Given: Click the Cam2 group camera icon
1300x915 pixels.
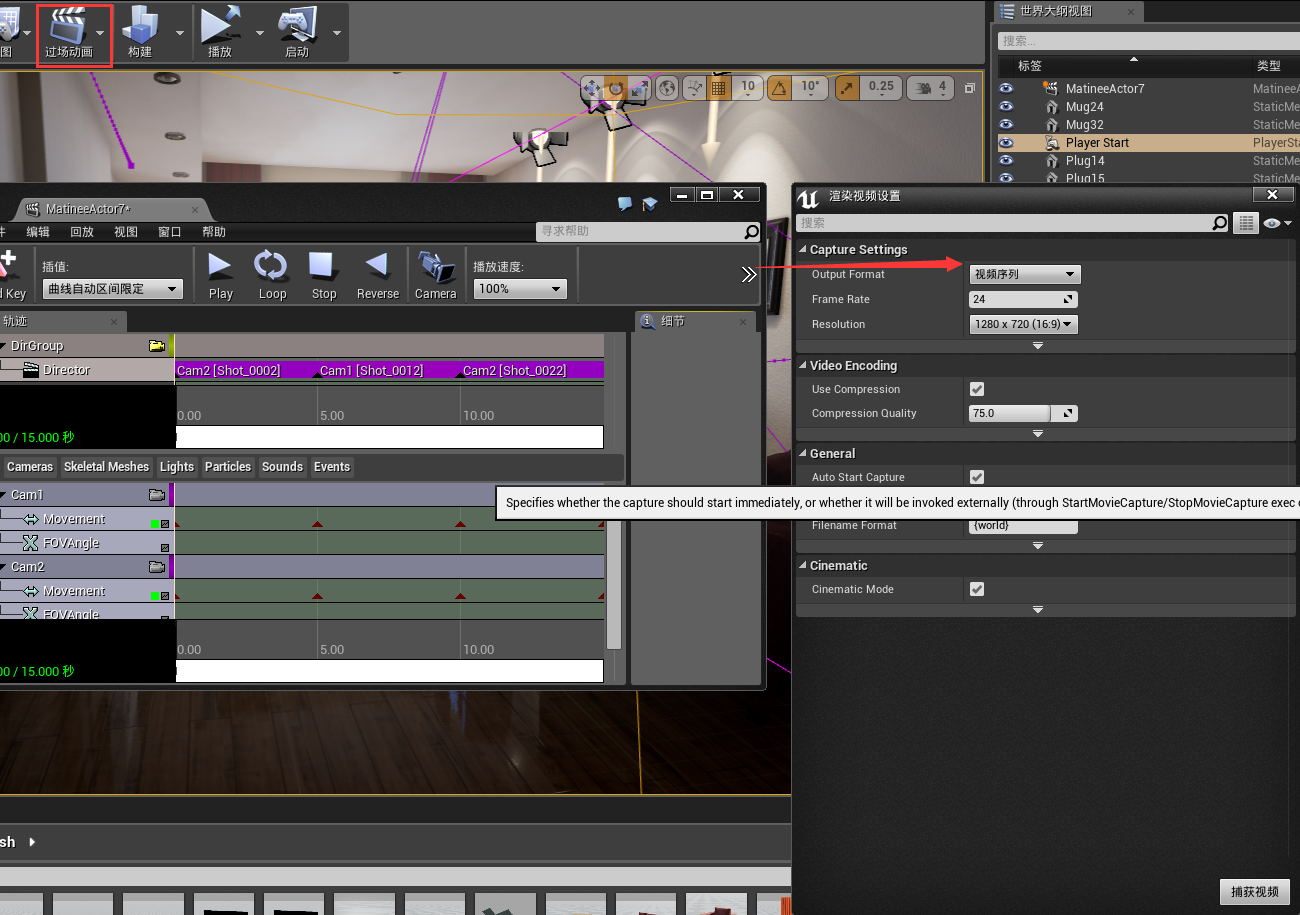Looking at the screenshot, I should tap(157, 567).
